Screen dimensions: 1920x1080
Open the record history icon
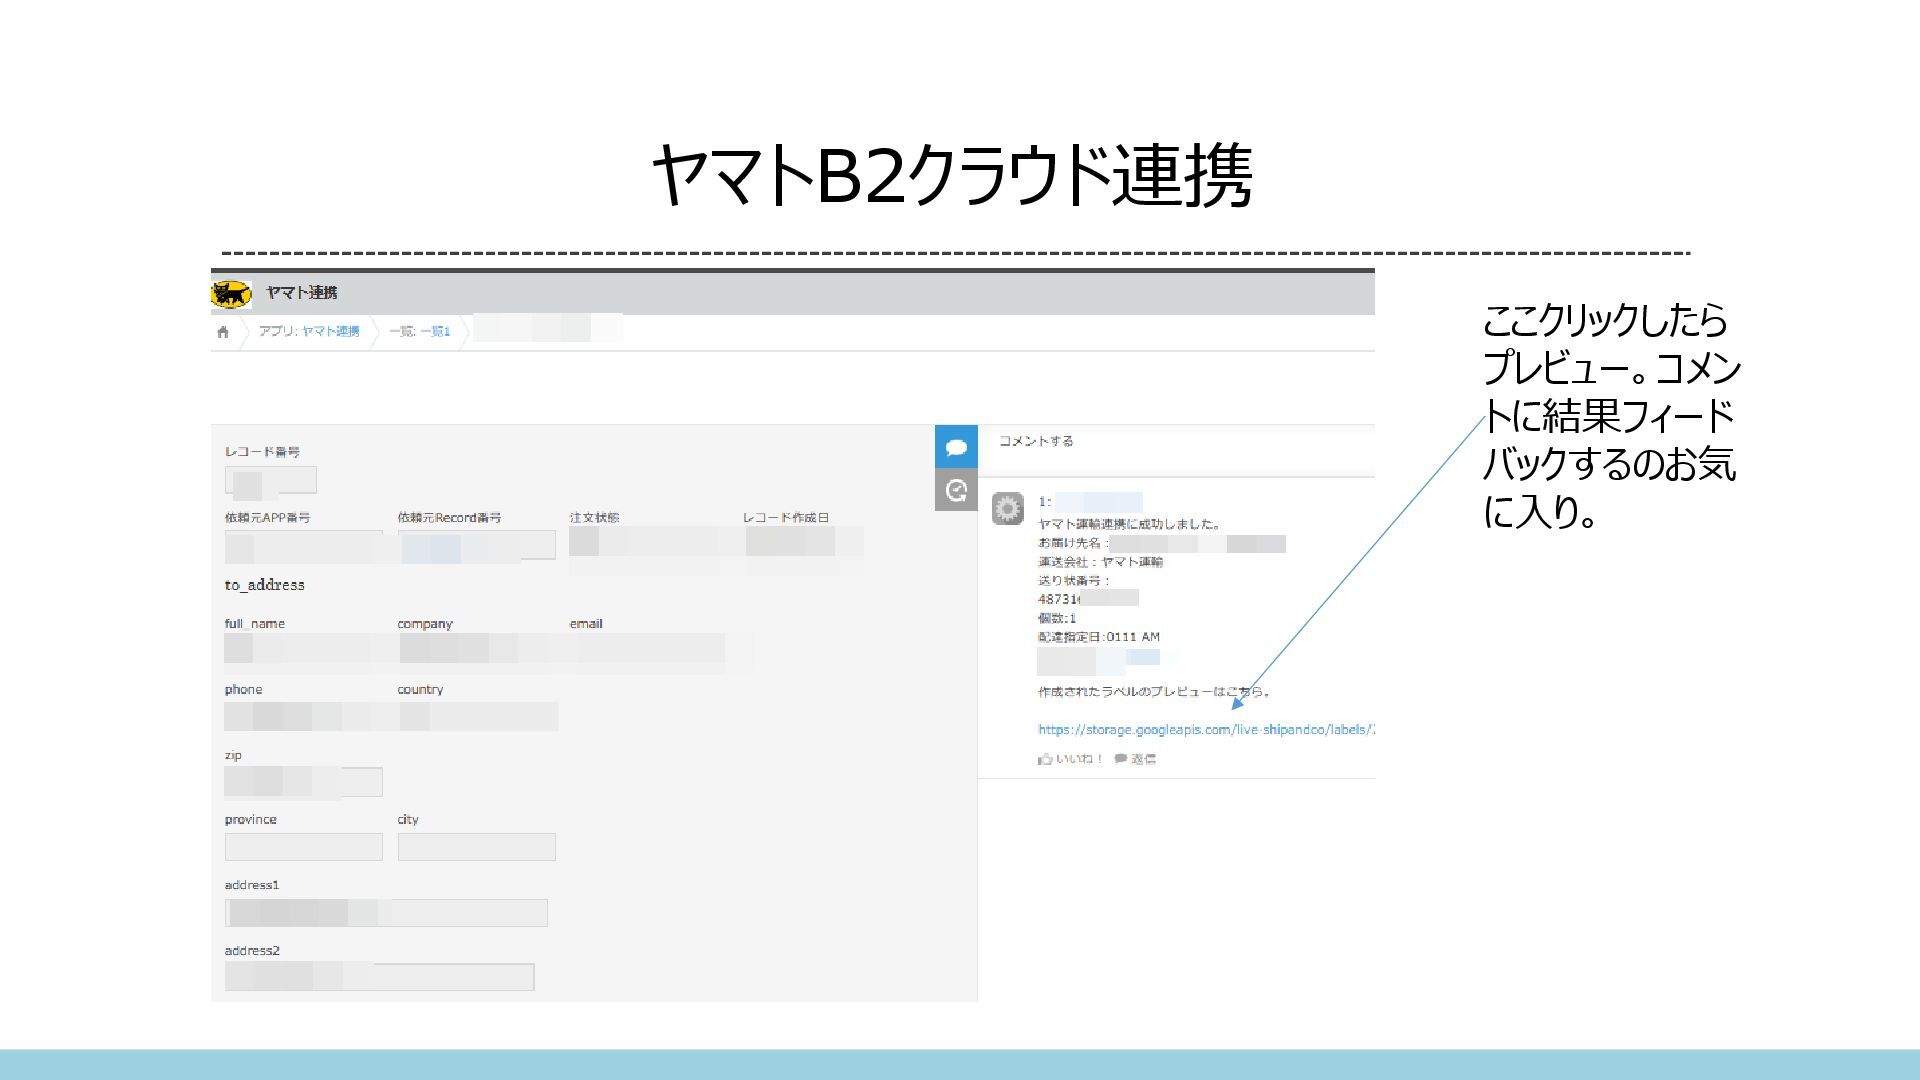pyautogui.click(x=956, y=490)
